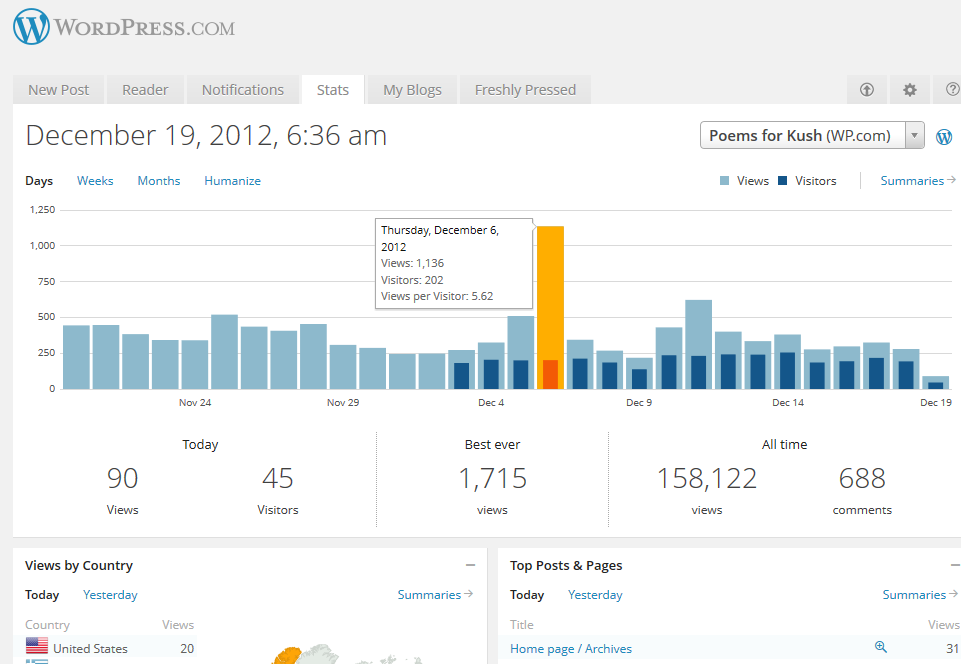Click WordPress icon beside the blog selector
Screen dimensions: 961x670
click(x=943, y=137)
